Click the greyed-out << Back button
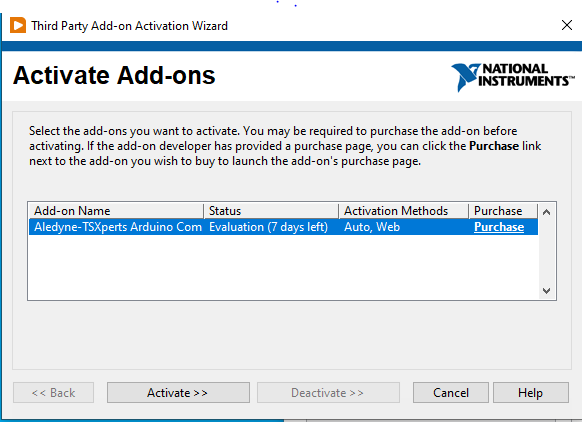The width and height of the screenshot is (582, 422). click(53, 393)
